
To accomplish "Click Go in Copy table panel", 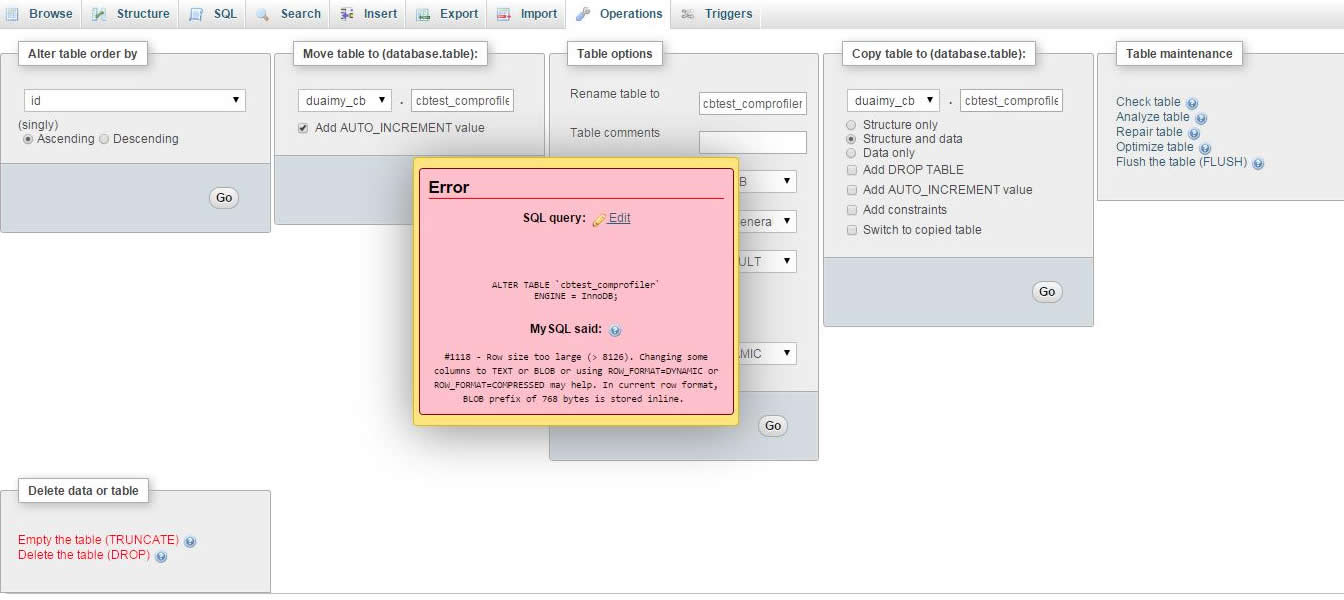I will pyautogui.click(x=1047, y=292).
